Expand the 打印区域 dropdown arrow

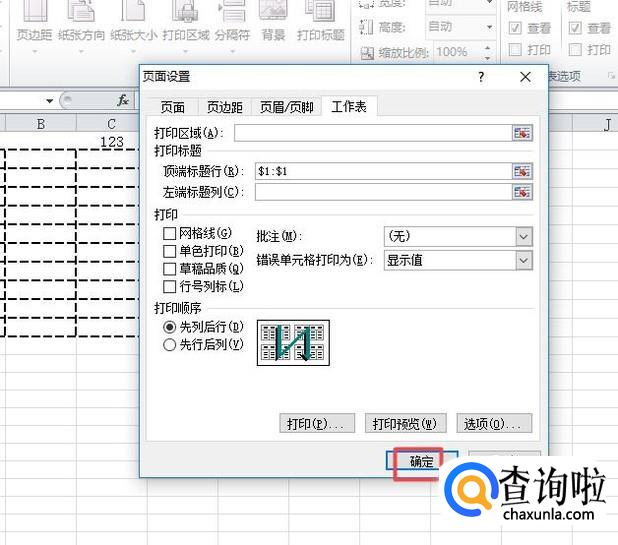(x=186, y=51)
